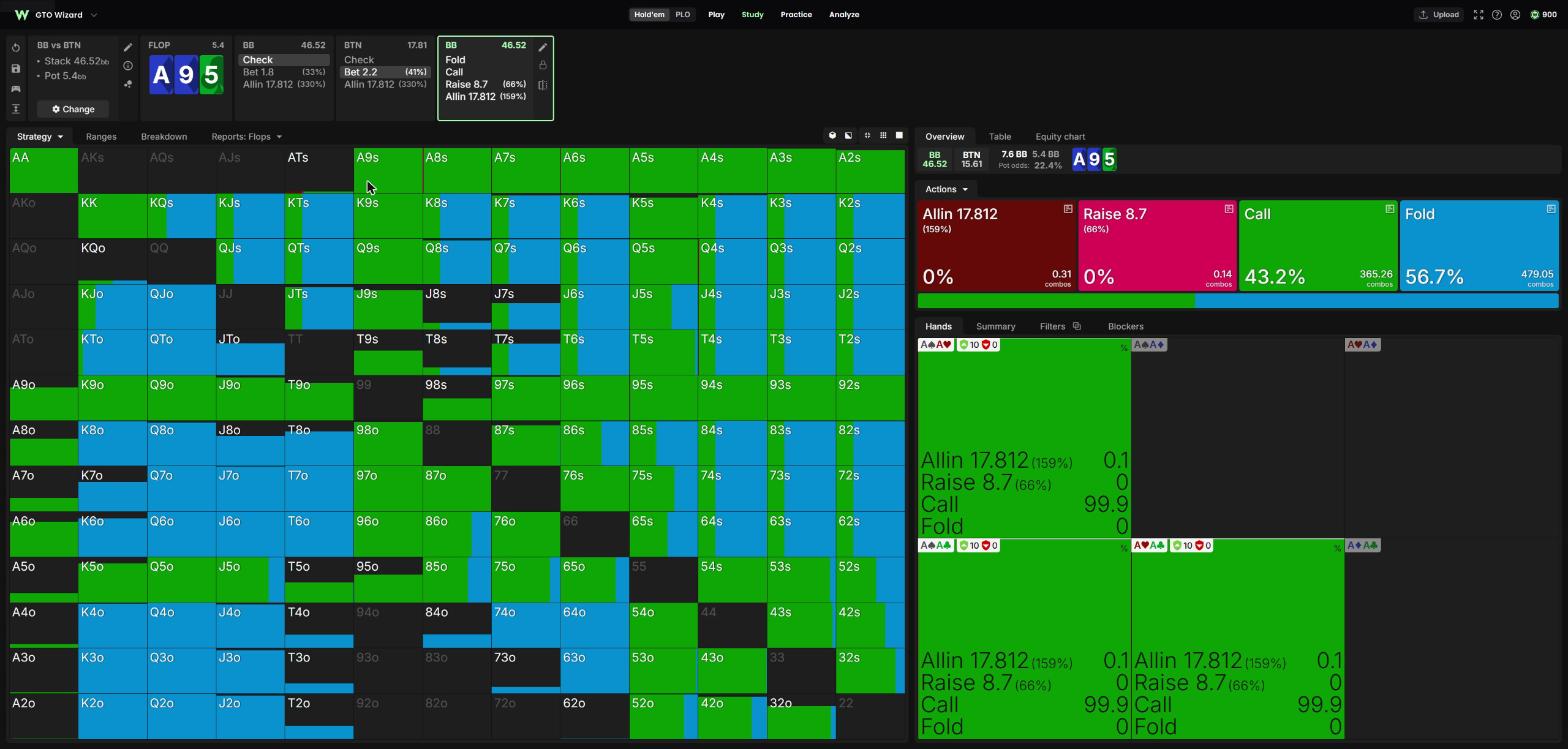Screen dimensions: 1568x749
Task: Select the solid white square view toggle
Action: click(x=899, y=136)
